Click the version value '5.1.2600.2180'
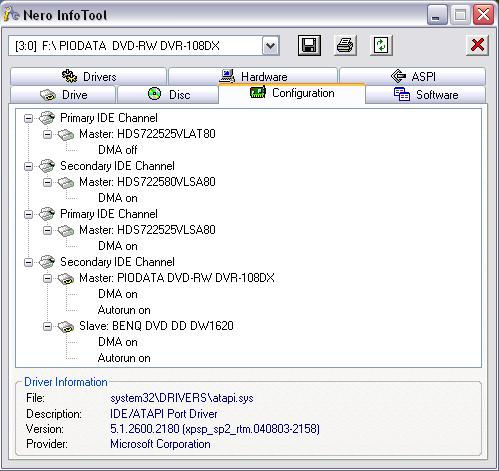Viewport: 499px width, 471px height. point(145,429)
